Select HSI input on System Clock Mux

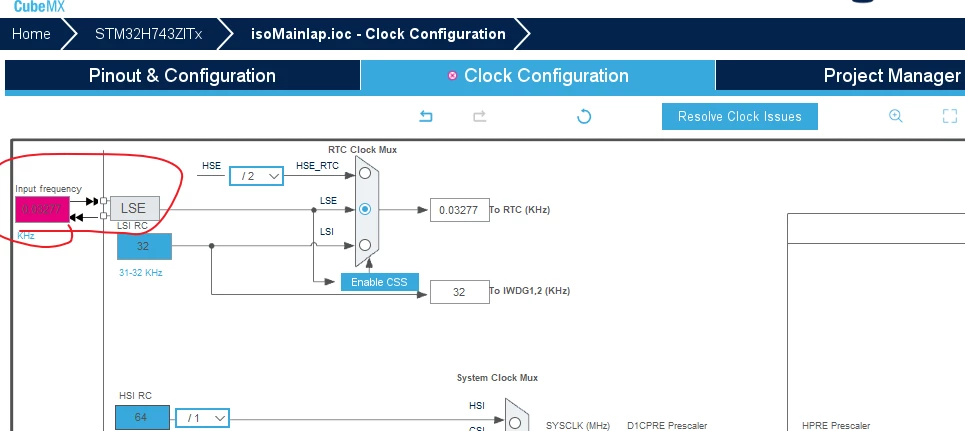515,422
